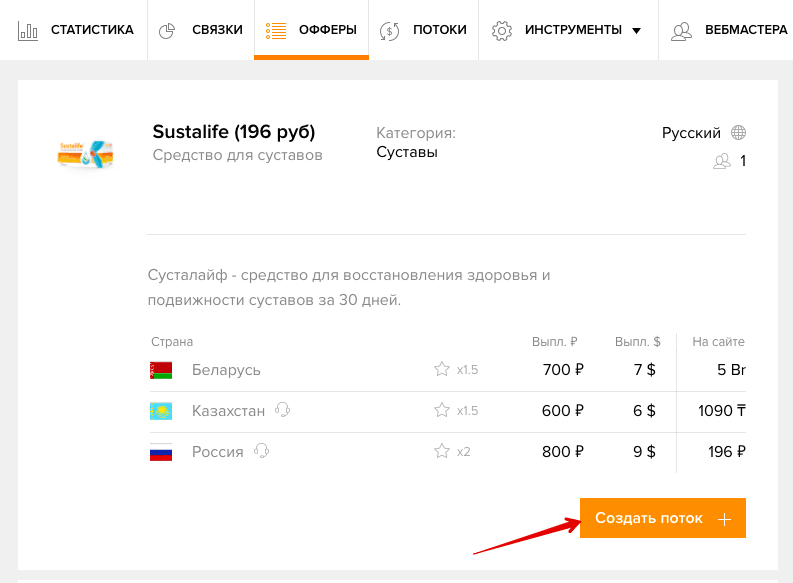This screenshot has width=793, height=583.
Task: Click the pie chart icon near Связки
Action: pyautogui.click(x=167, y=31)
